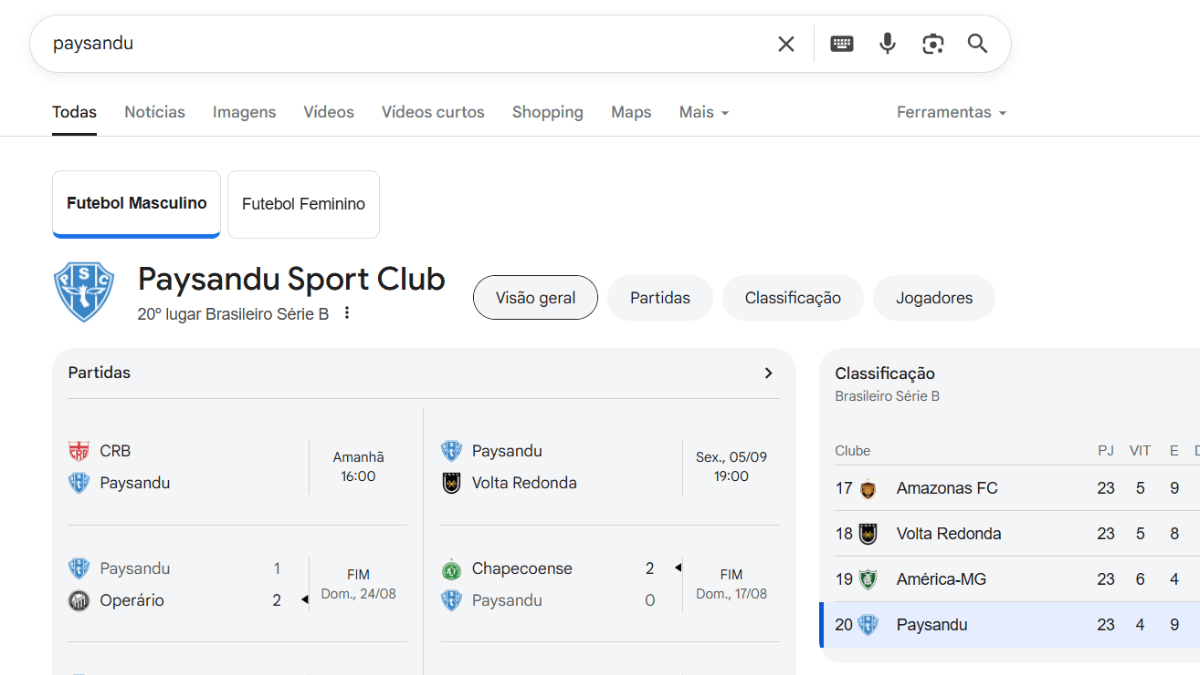Screen dimensions: 1200x675
Task: Switch to Futebol Feminino
Action: coord(303,204)
